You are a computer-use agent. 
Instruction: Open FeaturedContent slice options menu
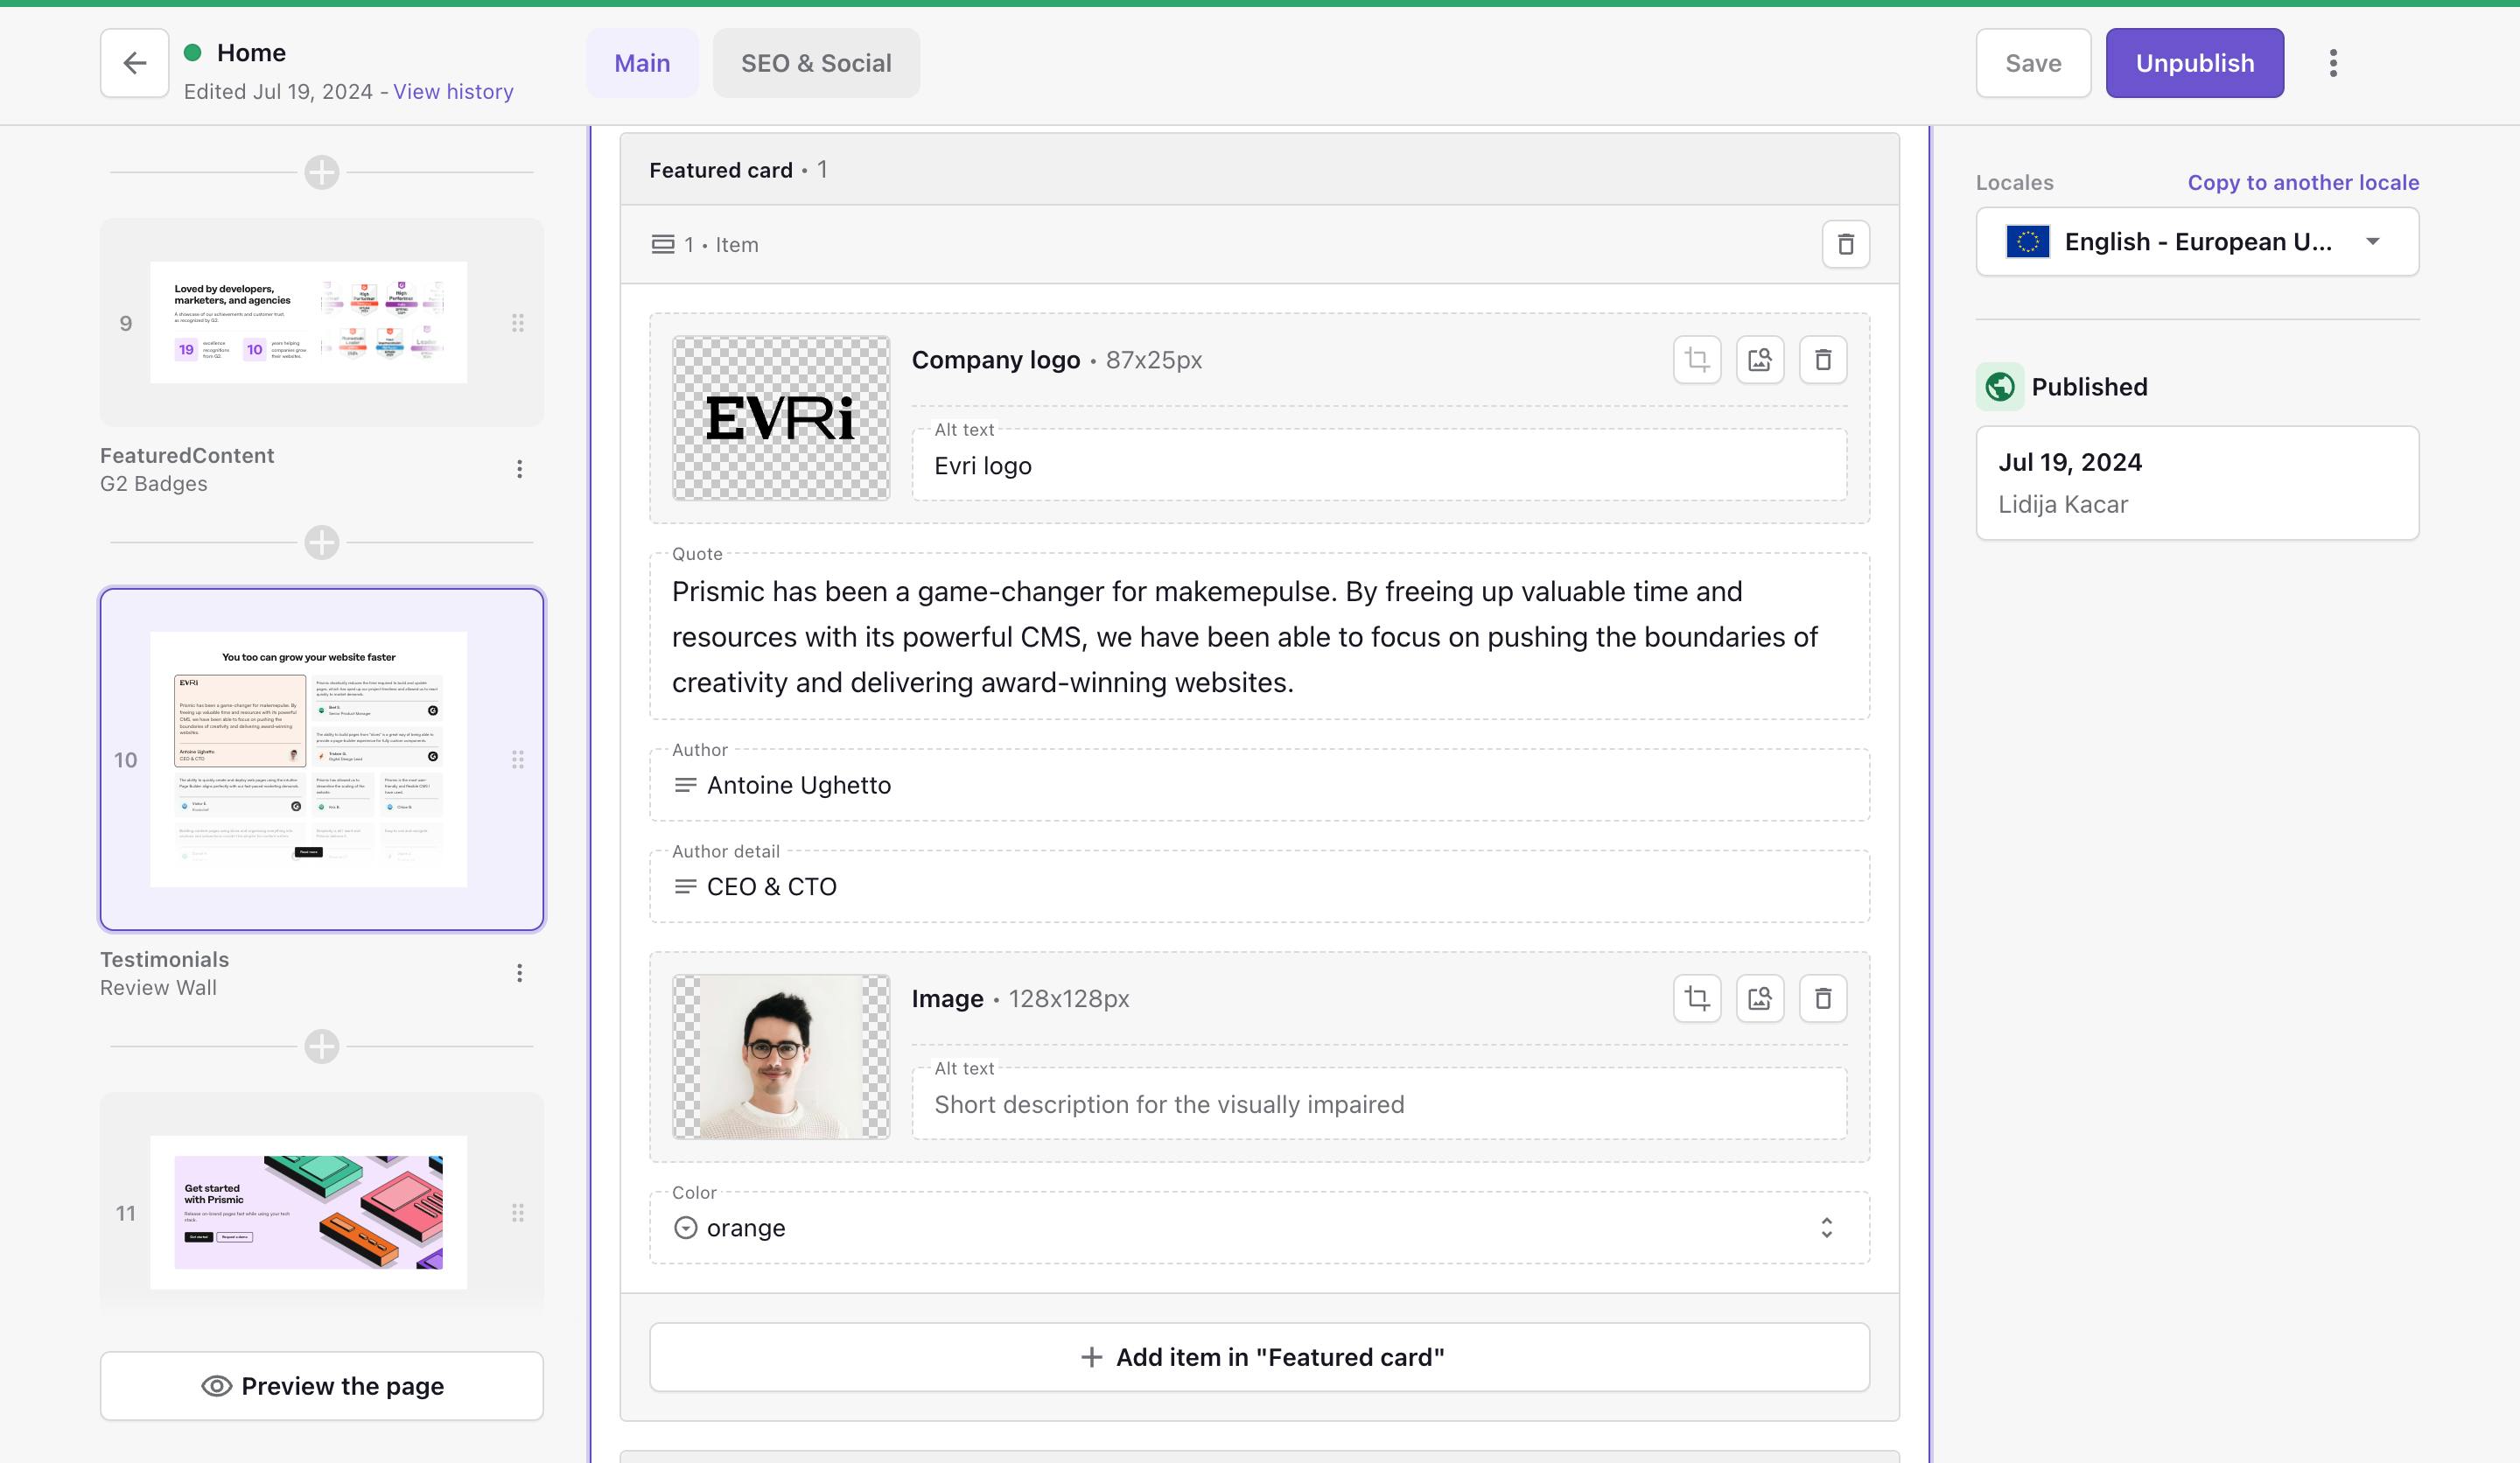(x=519, y=469)
